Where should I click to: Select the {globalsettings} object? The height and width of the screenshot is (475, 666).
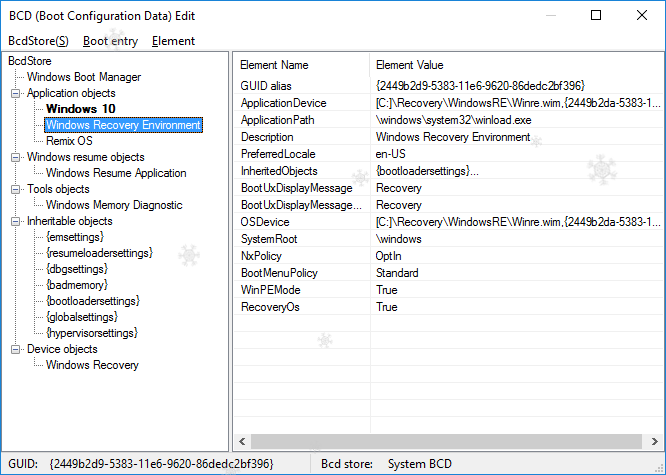coord(82,317)
